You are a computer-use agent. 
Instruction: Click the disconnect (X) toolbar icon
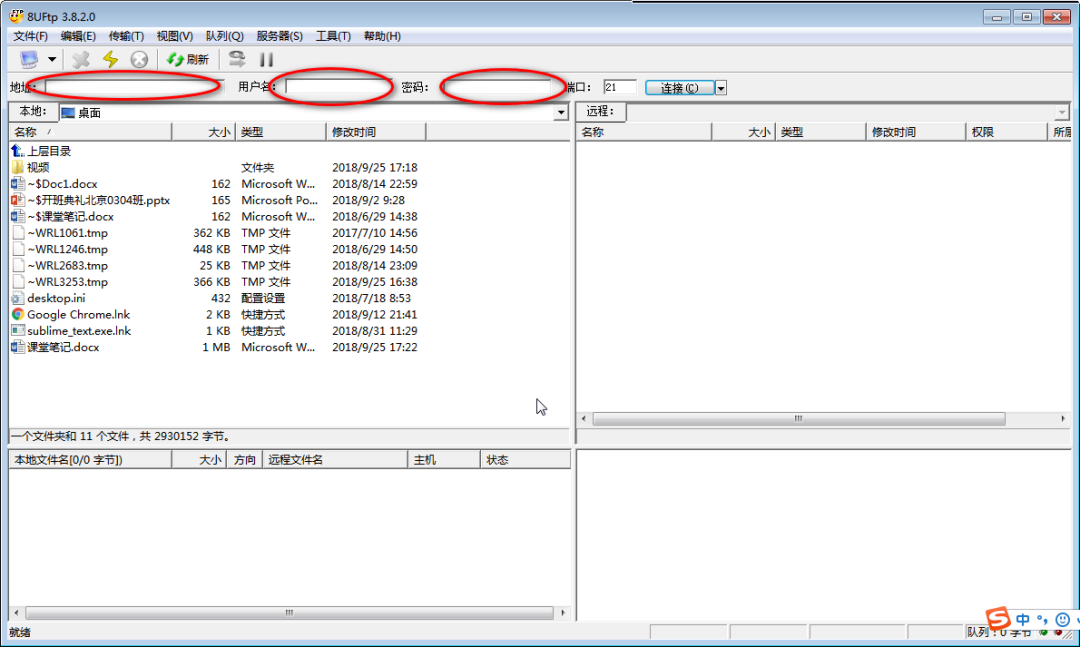[x=80, y=59]
